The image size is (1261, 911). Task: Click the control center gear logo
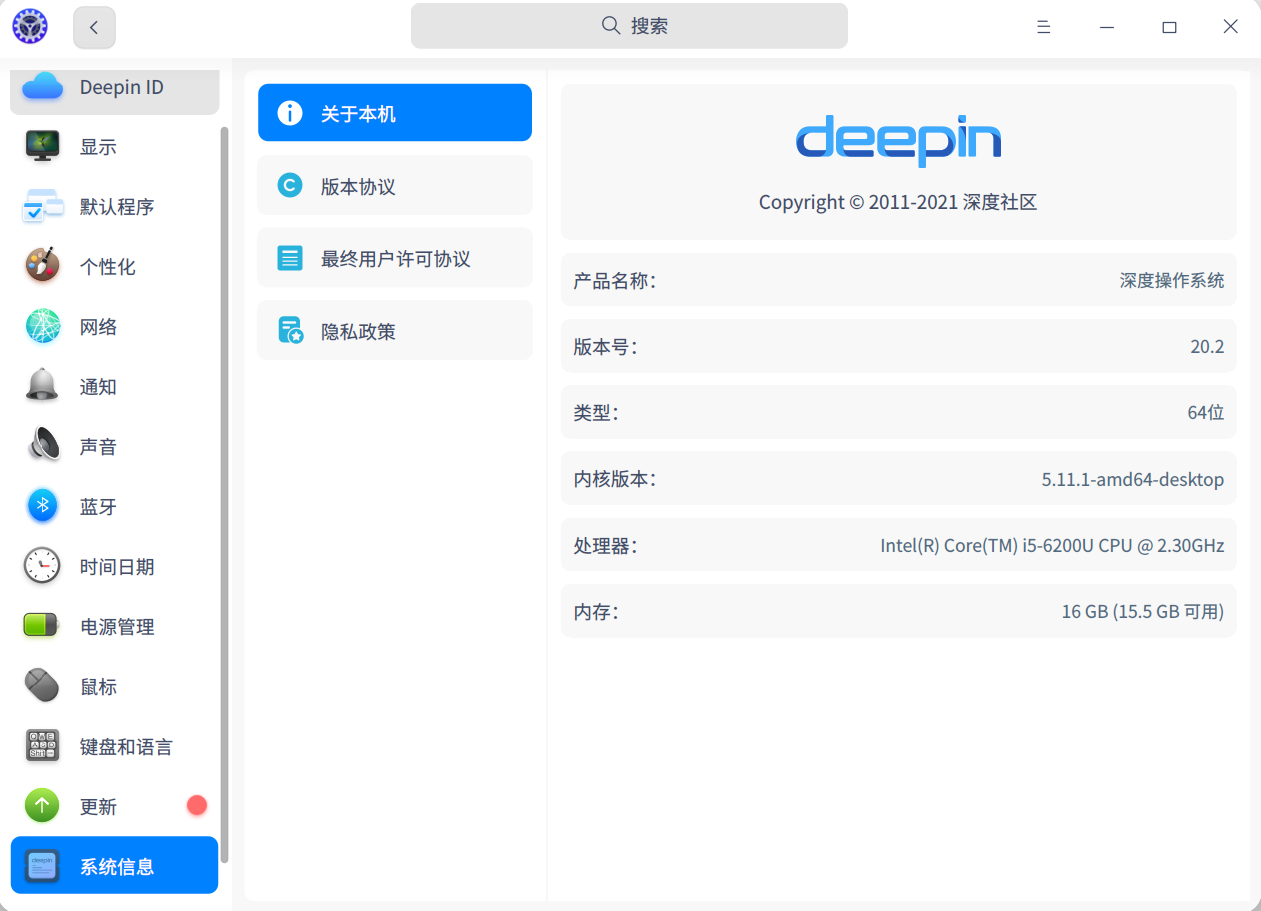click(30, 26)
